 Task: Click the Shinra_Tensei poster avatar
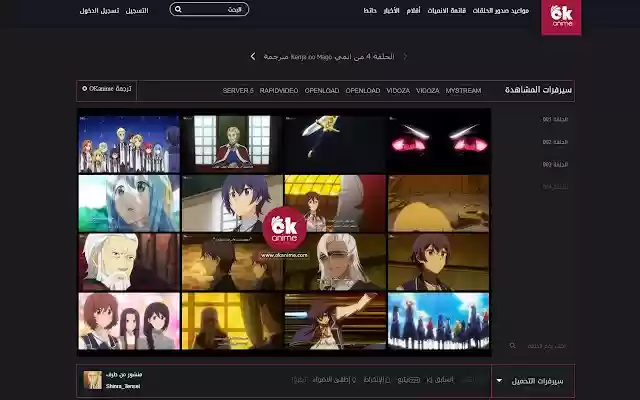click(x=93, y=380)
